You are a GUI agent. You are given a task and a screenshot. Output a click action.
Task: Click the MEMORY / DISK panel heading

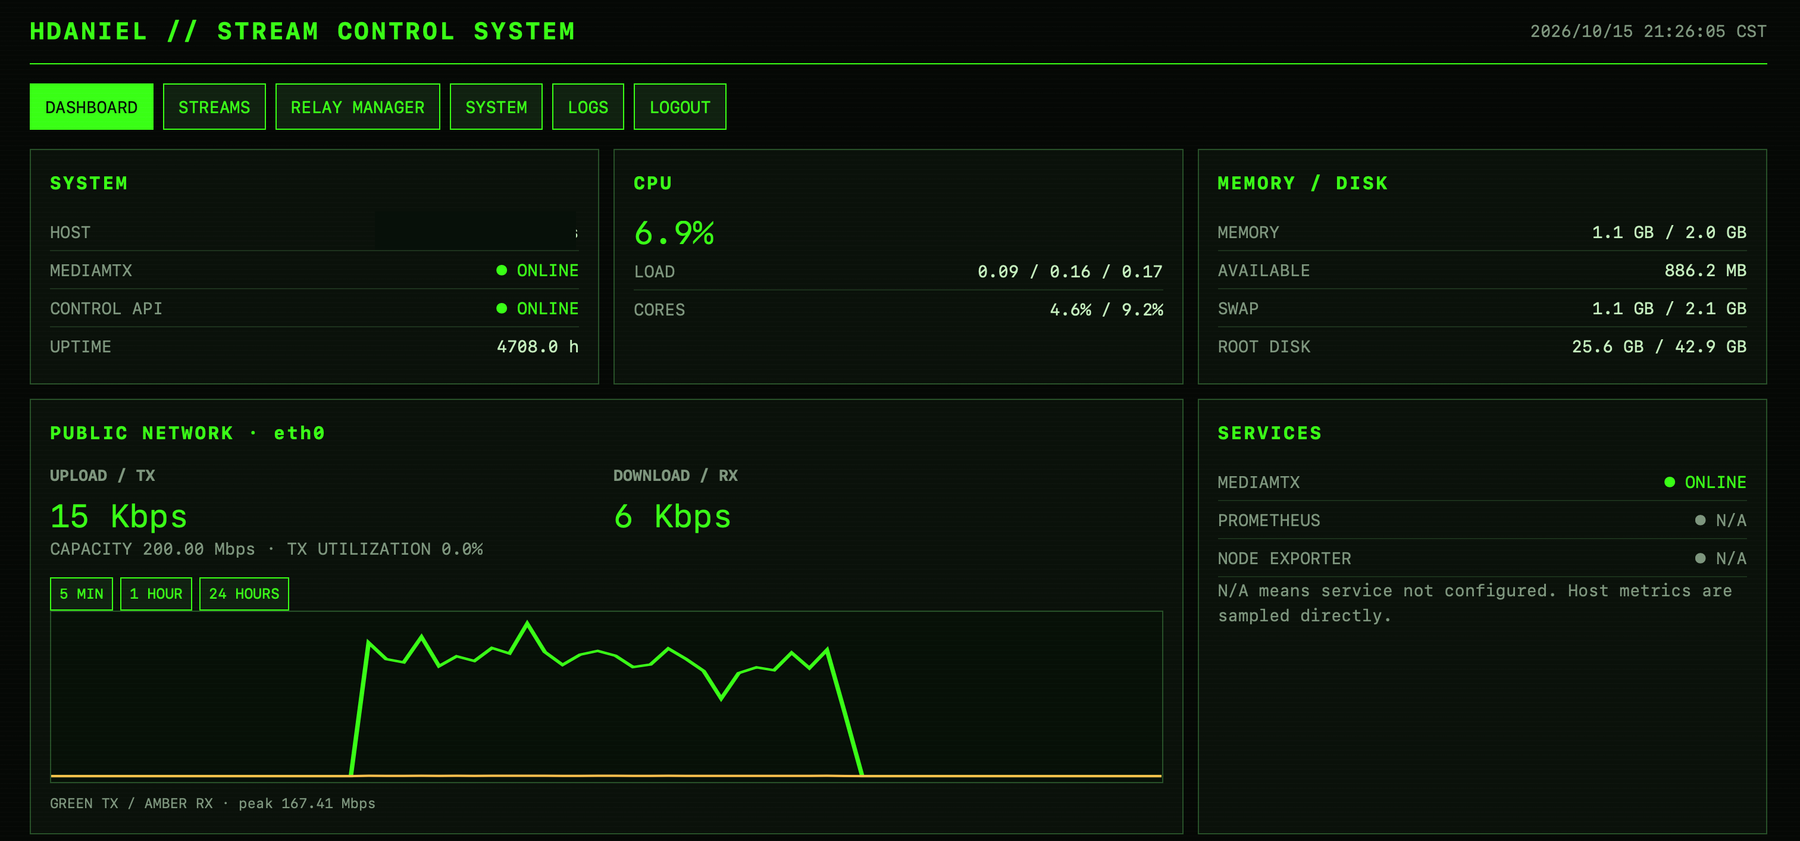1302,183
